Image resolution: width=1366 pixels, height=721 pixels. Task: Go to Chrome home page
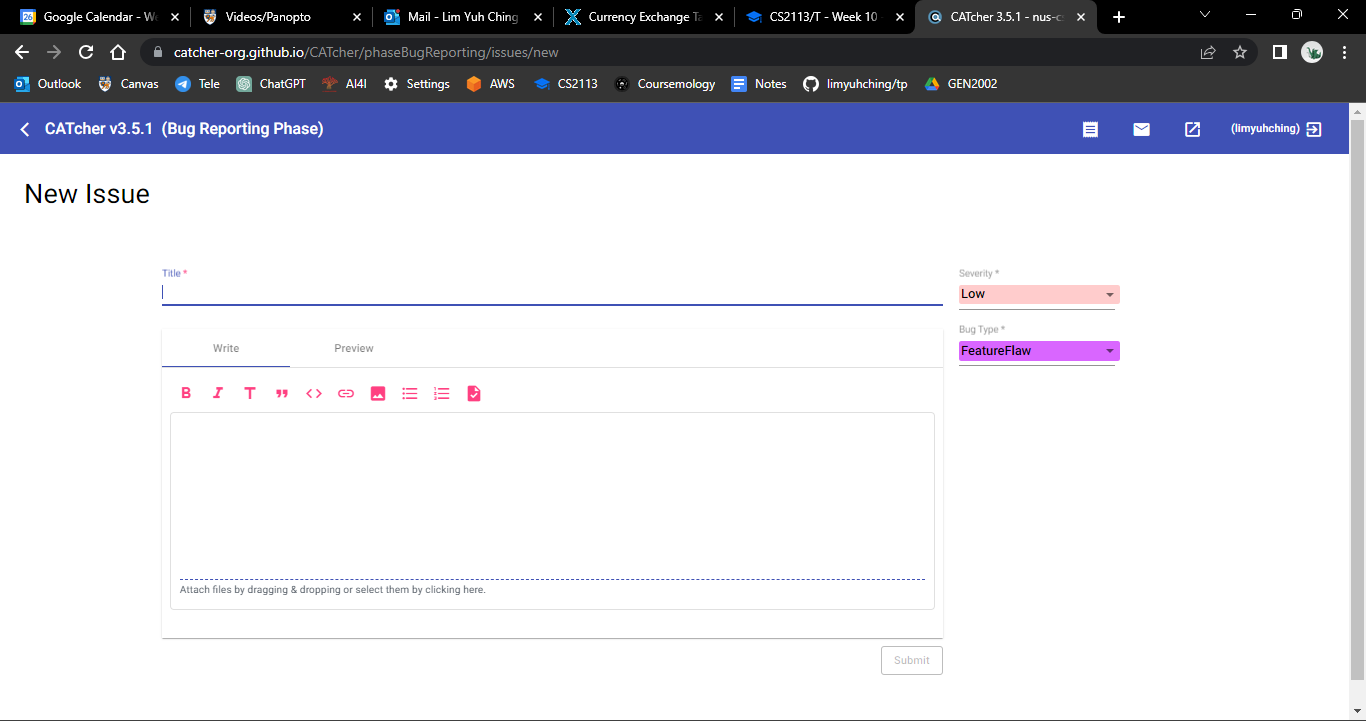pos(118,52)
